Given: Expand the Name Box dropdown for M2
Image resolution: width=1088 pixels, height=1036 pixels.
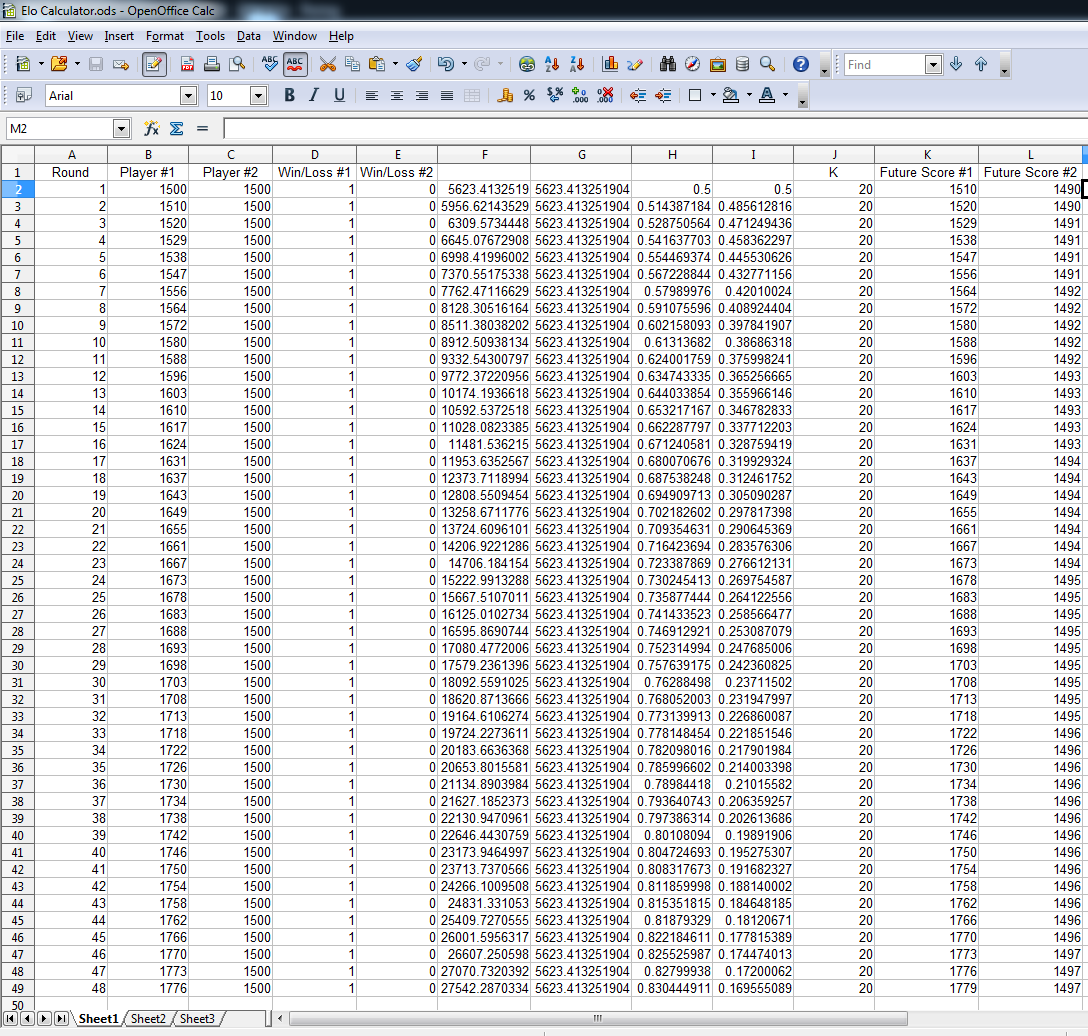Looking at the screenshot, I should point(122,128).
